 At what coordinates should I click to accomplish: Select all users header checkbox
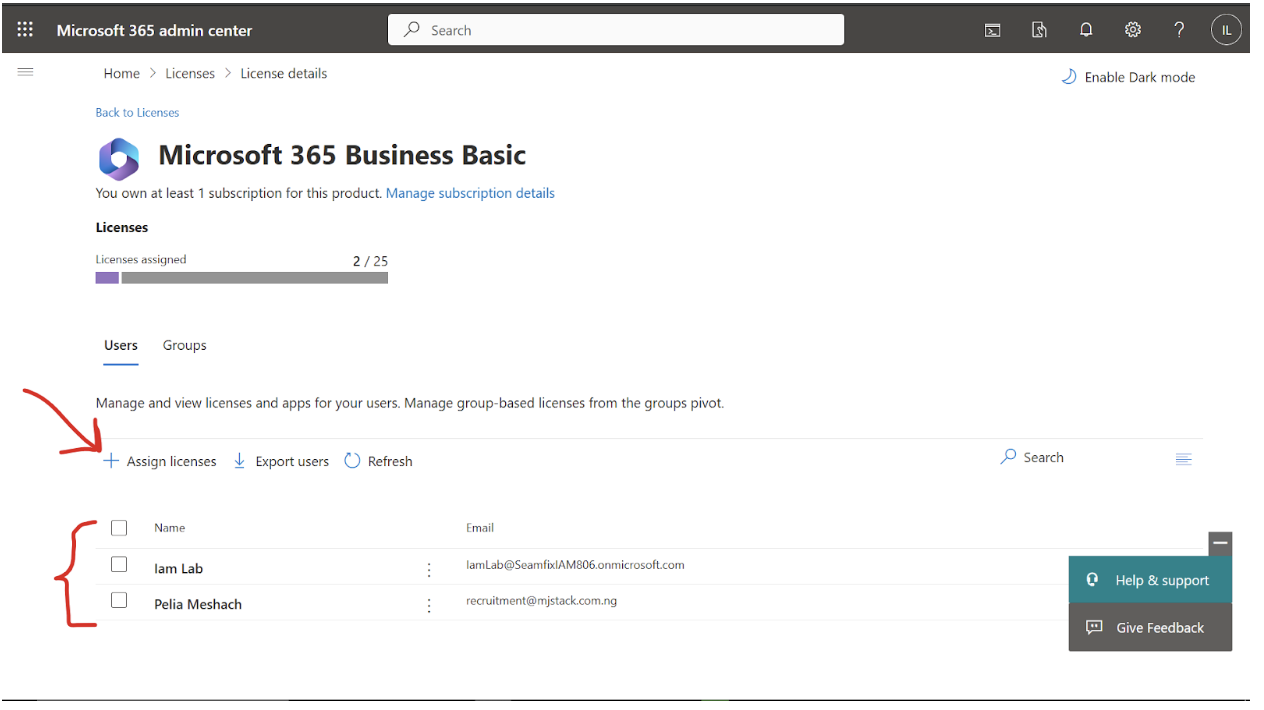click(119, 528)
